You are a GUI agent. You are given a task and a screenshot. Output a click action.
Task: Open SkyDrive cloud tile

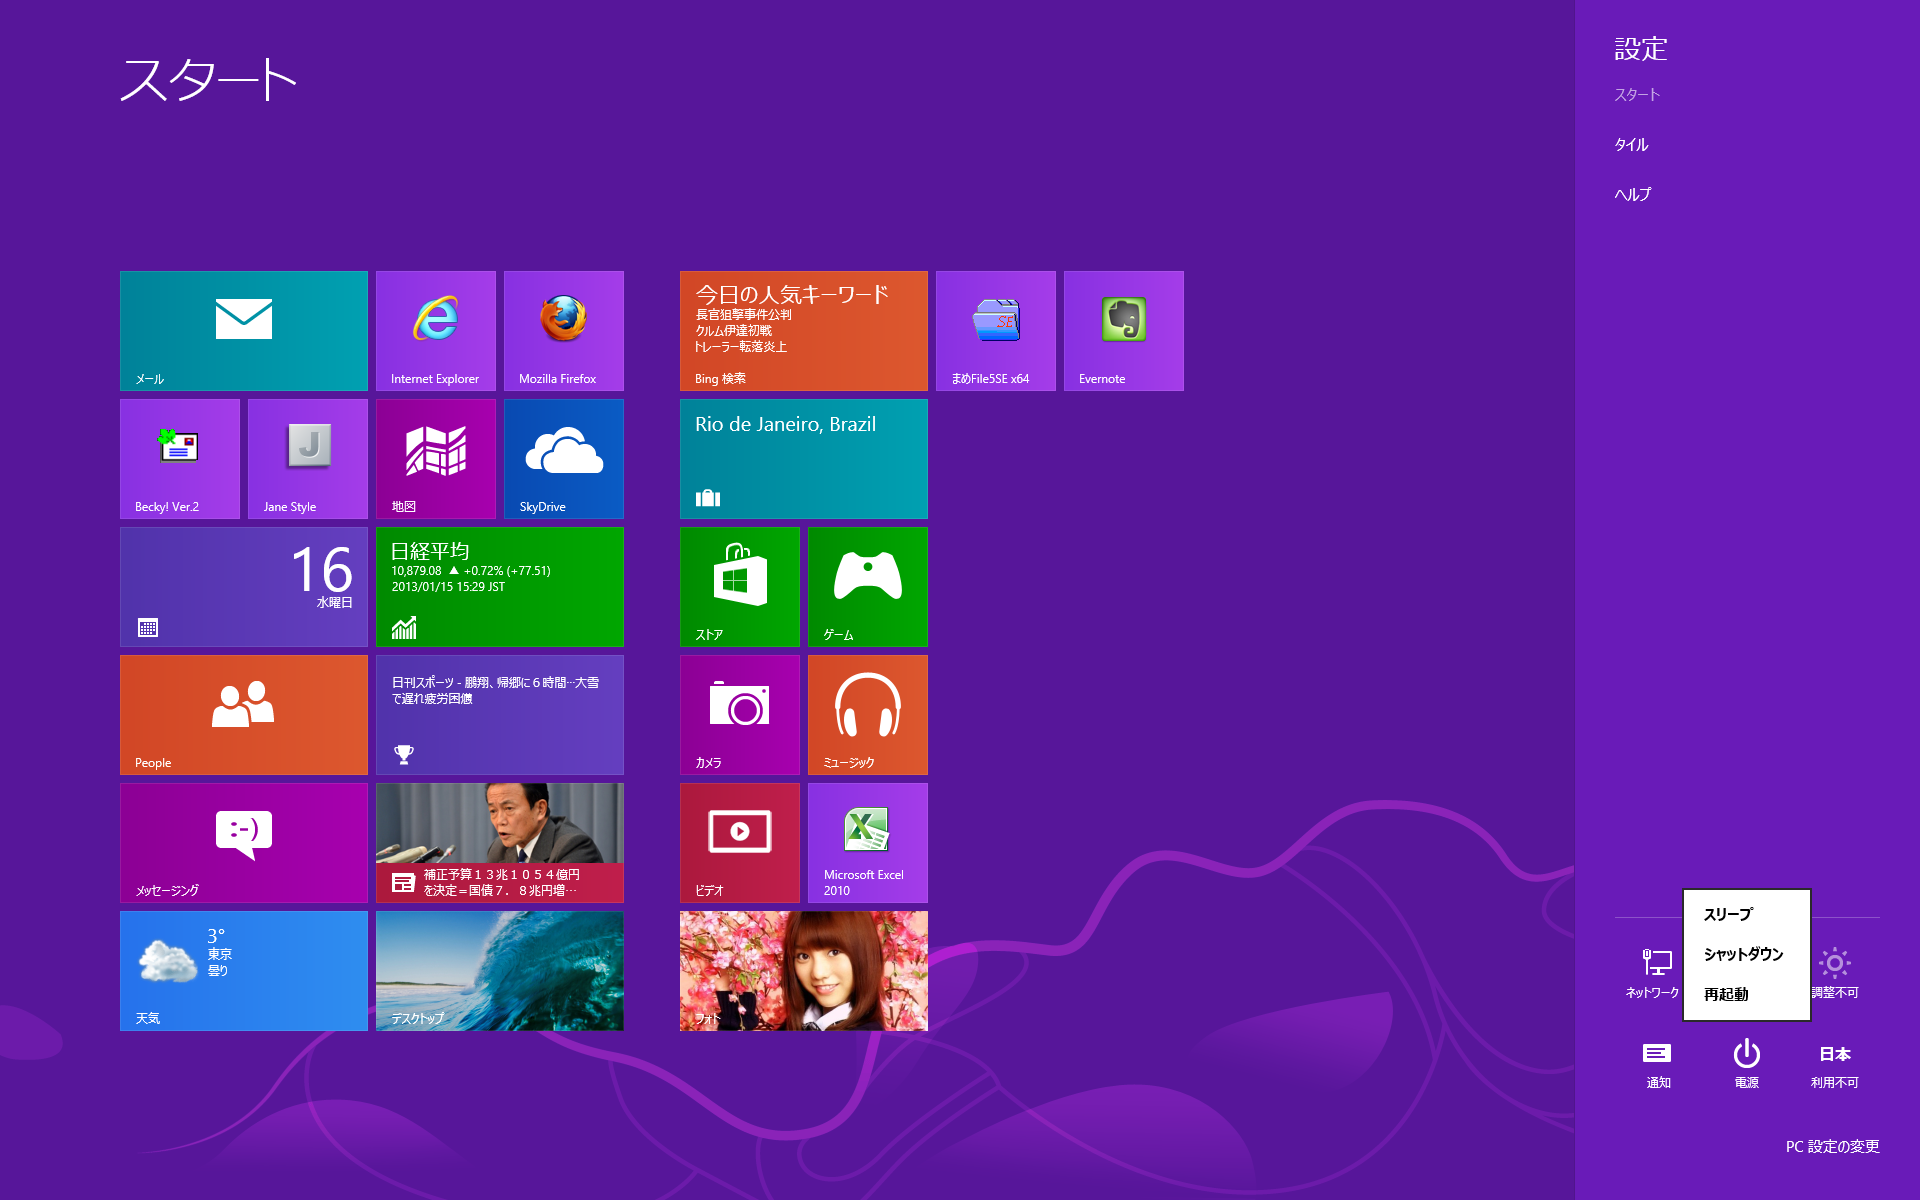563,458
